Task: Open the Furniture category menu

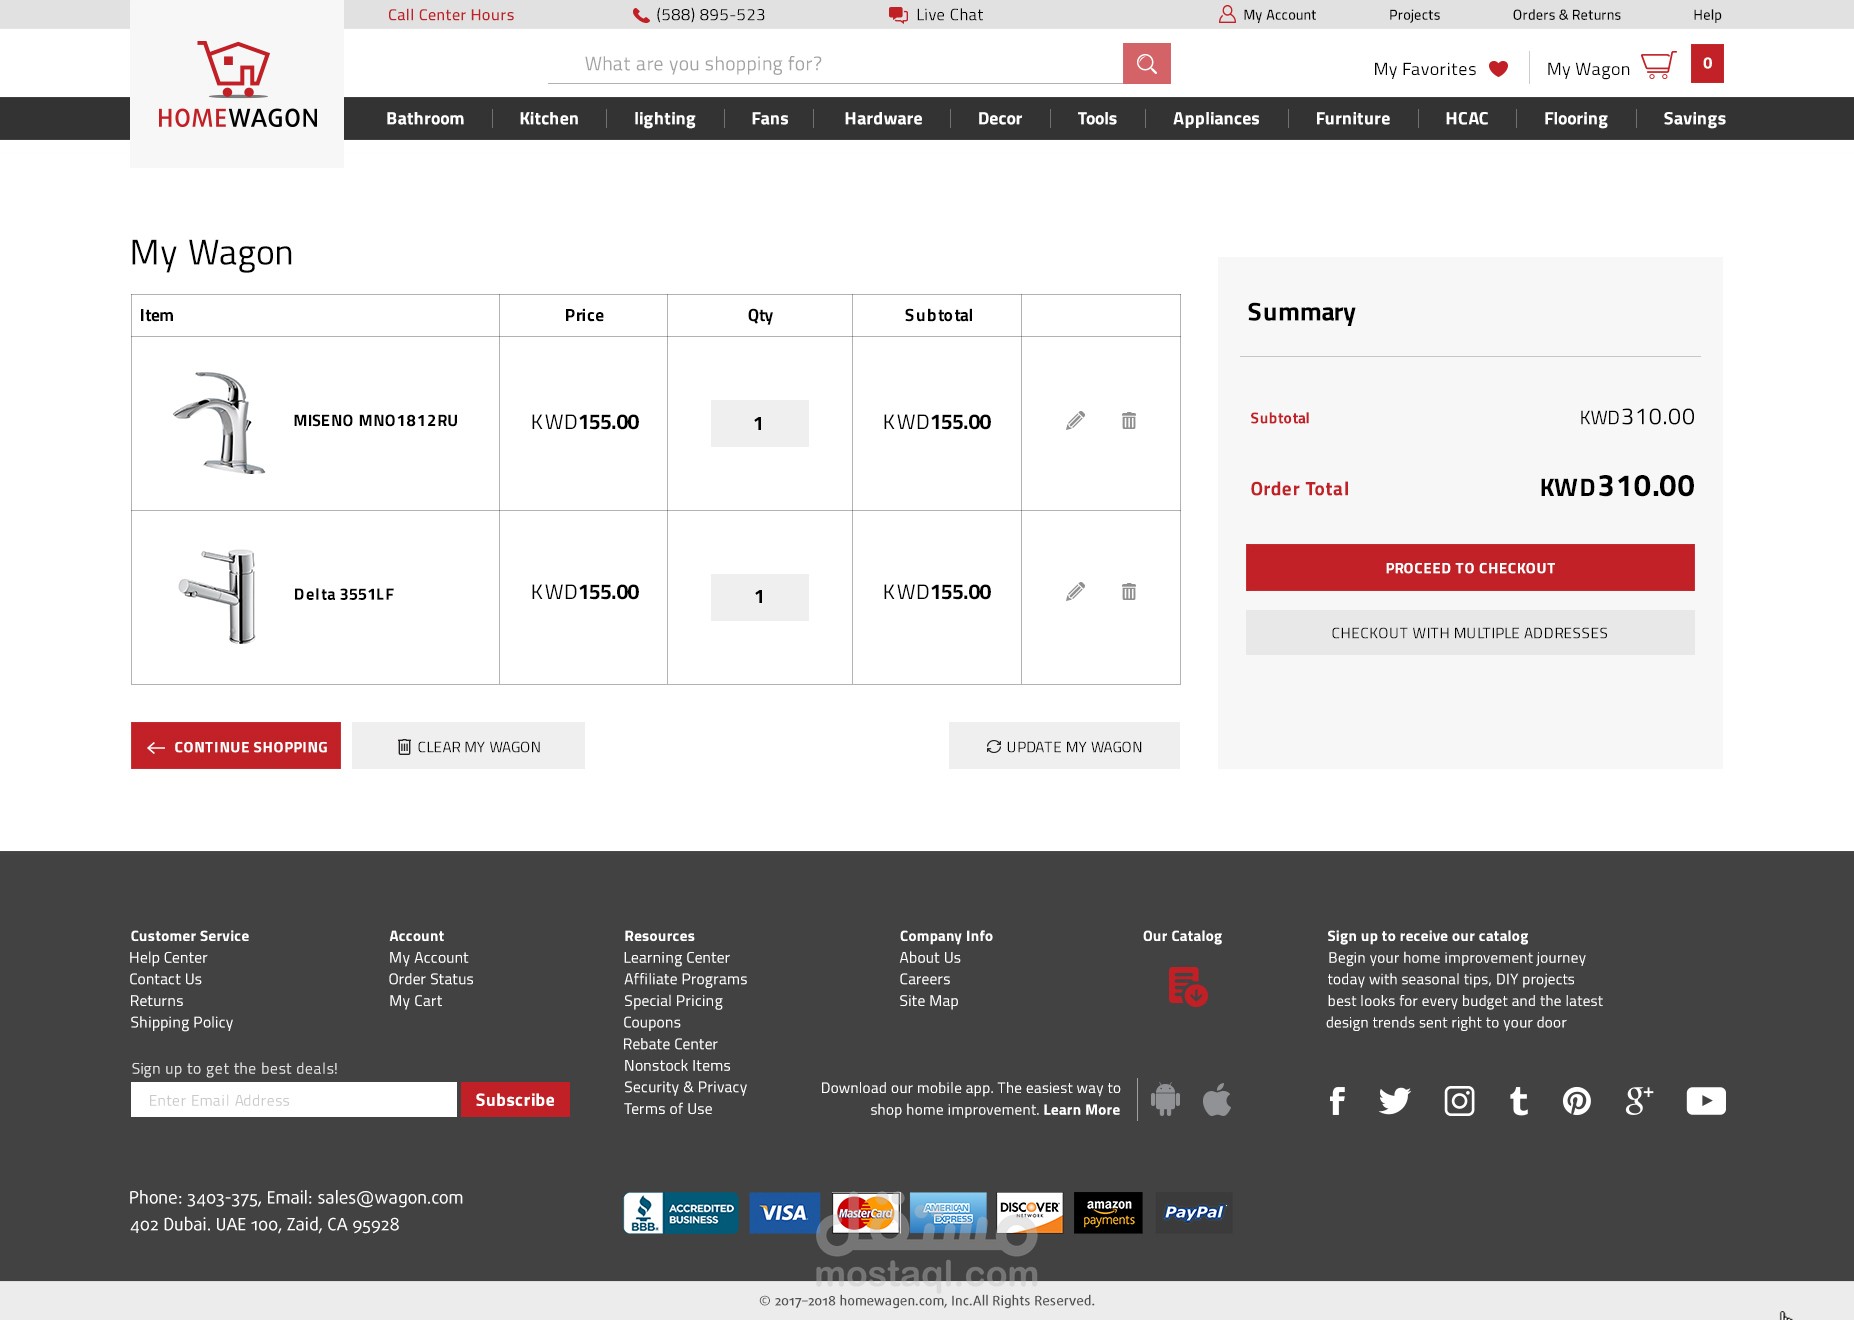Action: pos(1353,119)
